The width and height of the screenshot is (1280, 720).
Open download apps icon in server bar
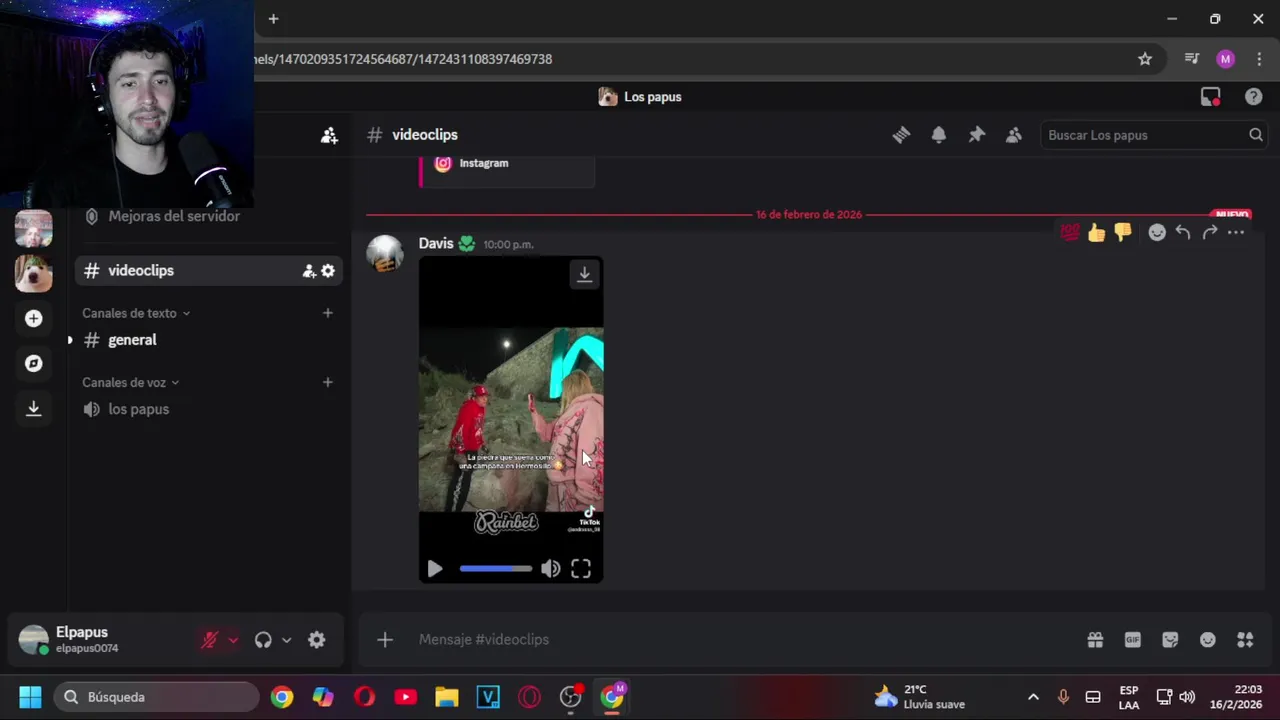point(33,408)
